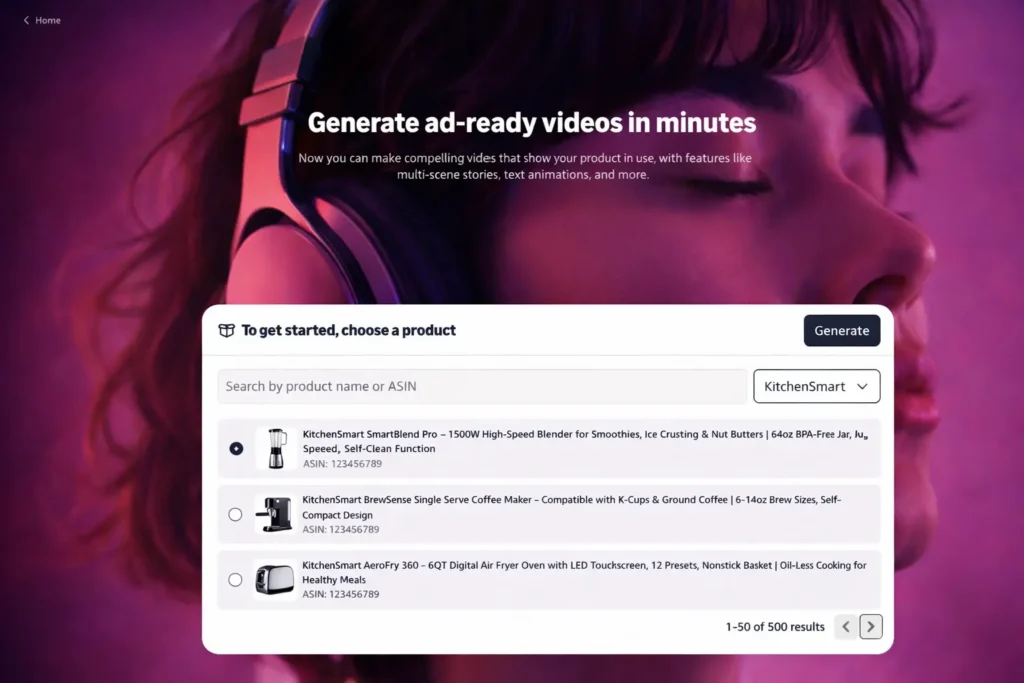The height and width of the screenshot is (683, 1024).
Task: Click the chevron inside the KitchenSmart selector
Action: [x=862, y=386]
